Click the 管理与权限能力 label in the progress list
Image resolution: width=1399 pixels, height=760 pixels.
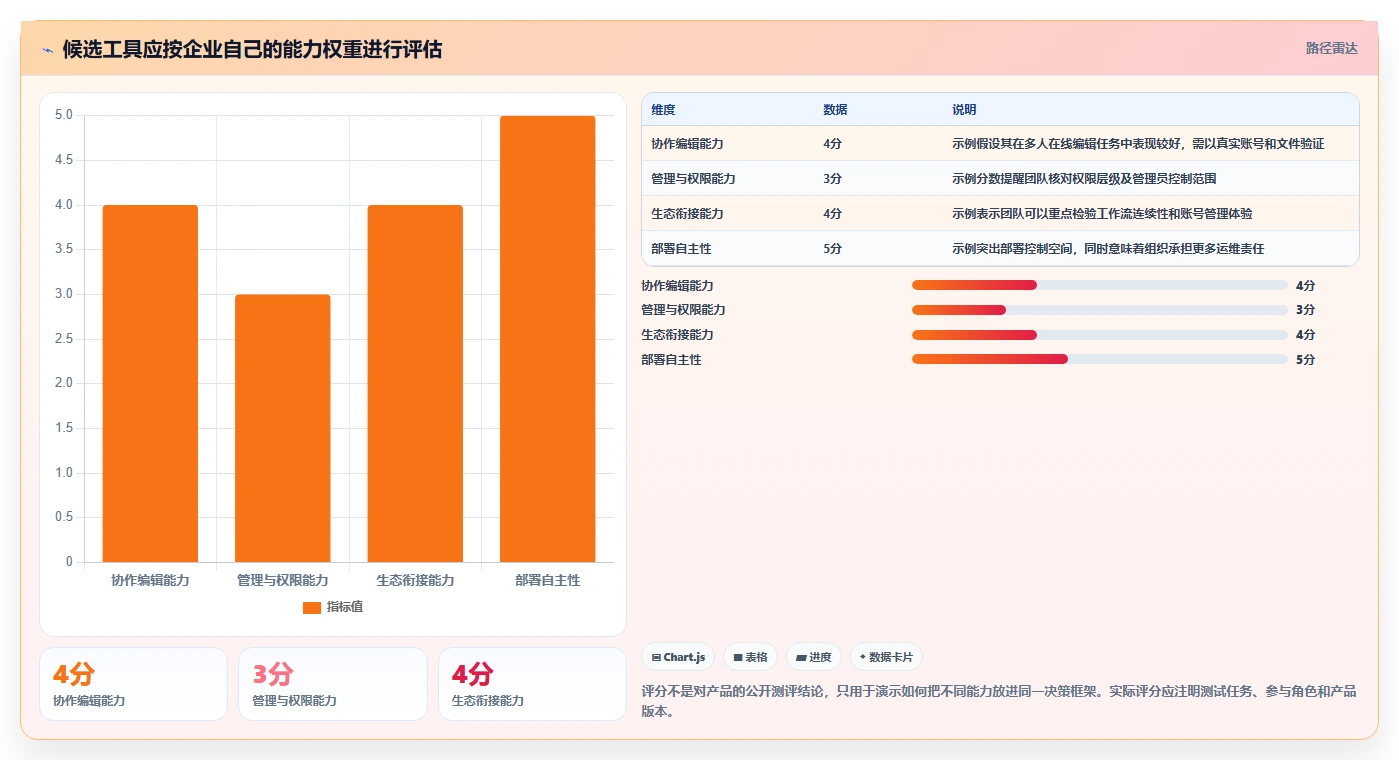tap(684, 310)
